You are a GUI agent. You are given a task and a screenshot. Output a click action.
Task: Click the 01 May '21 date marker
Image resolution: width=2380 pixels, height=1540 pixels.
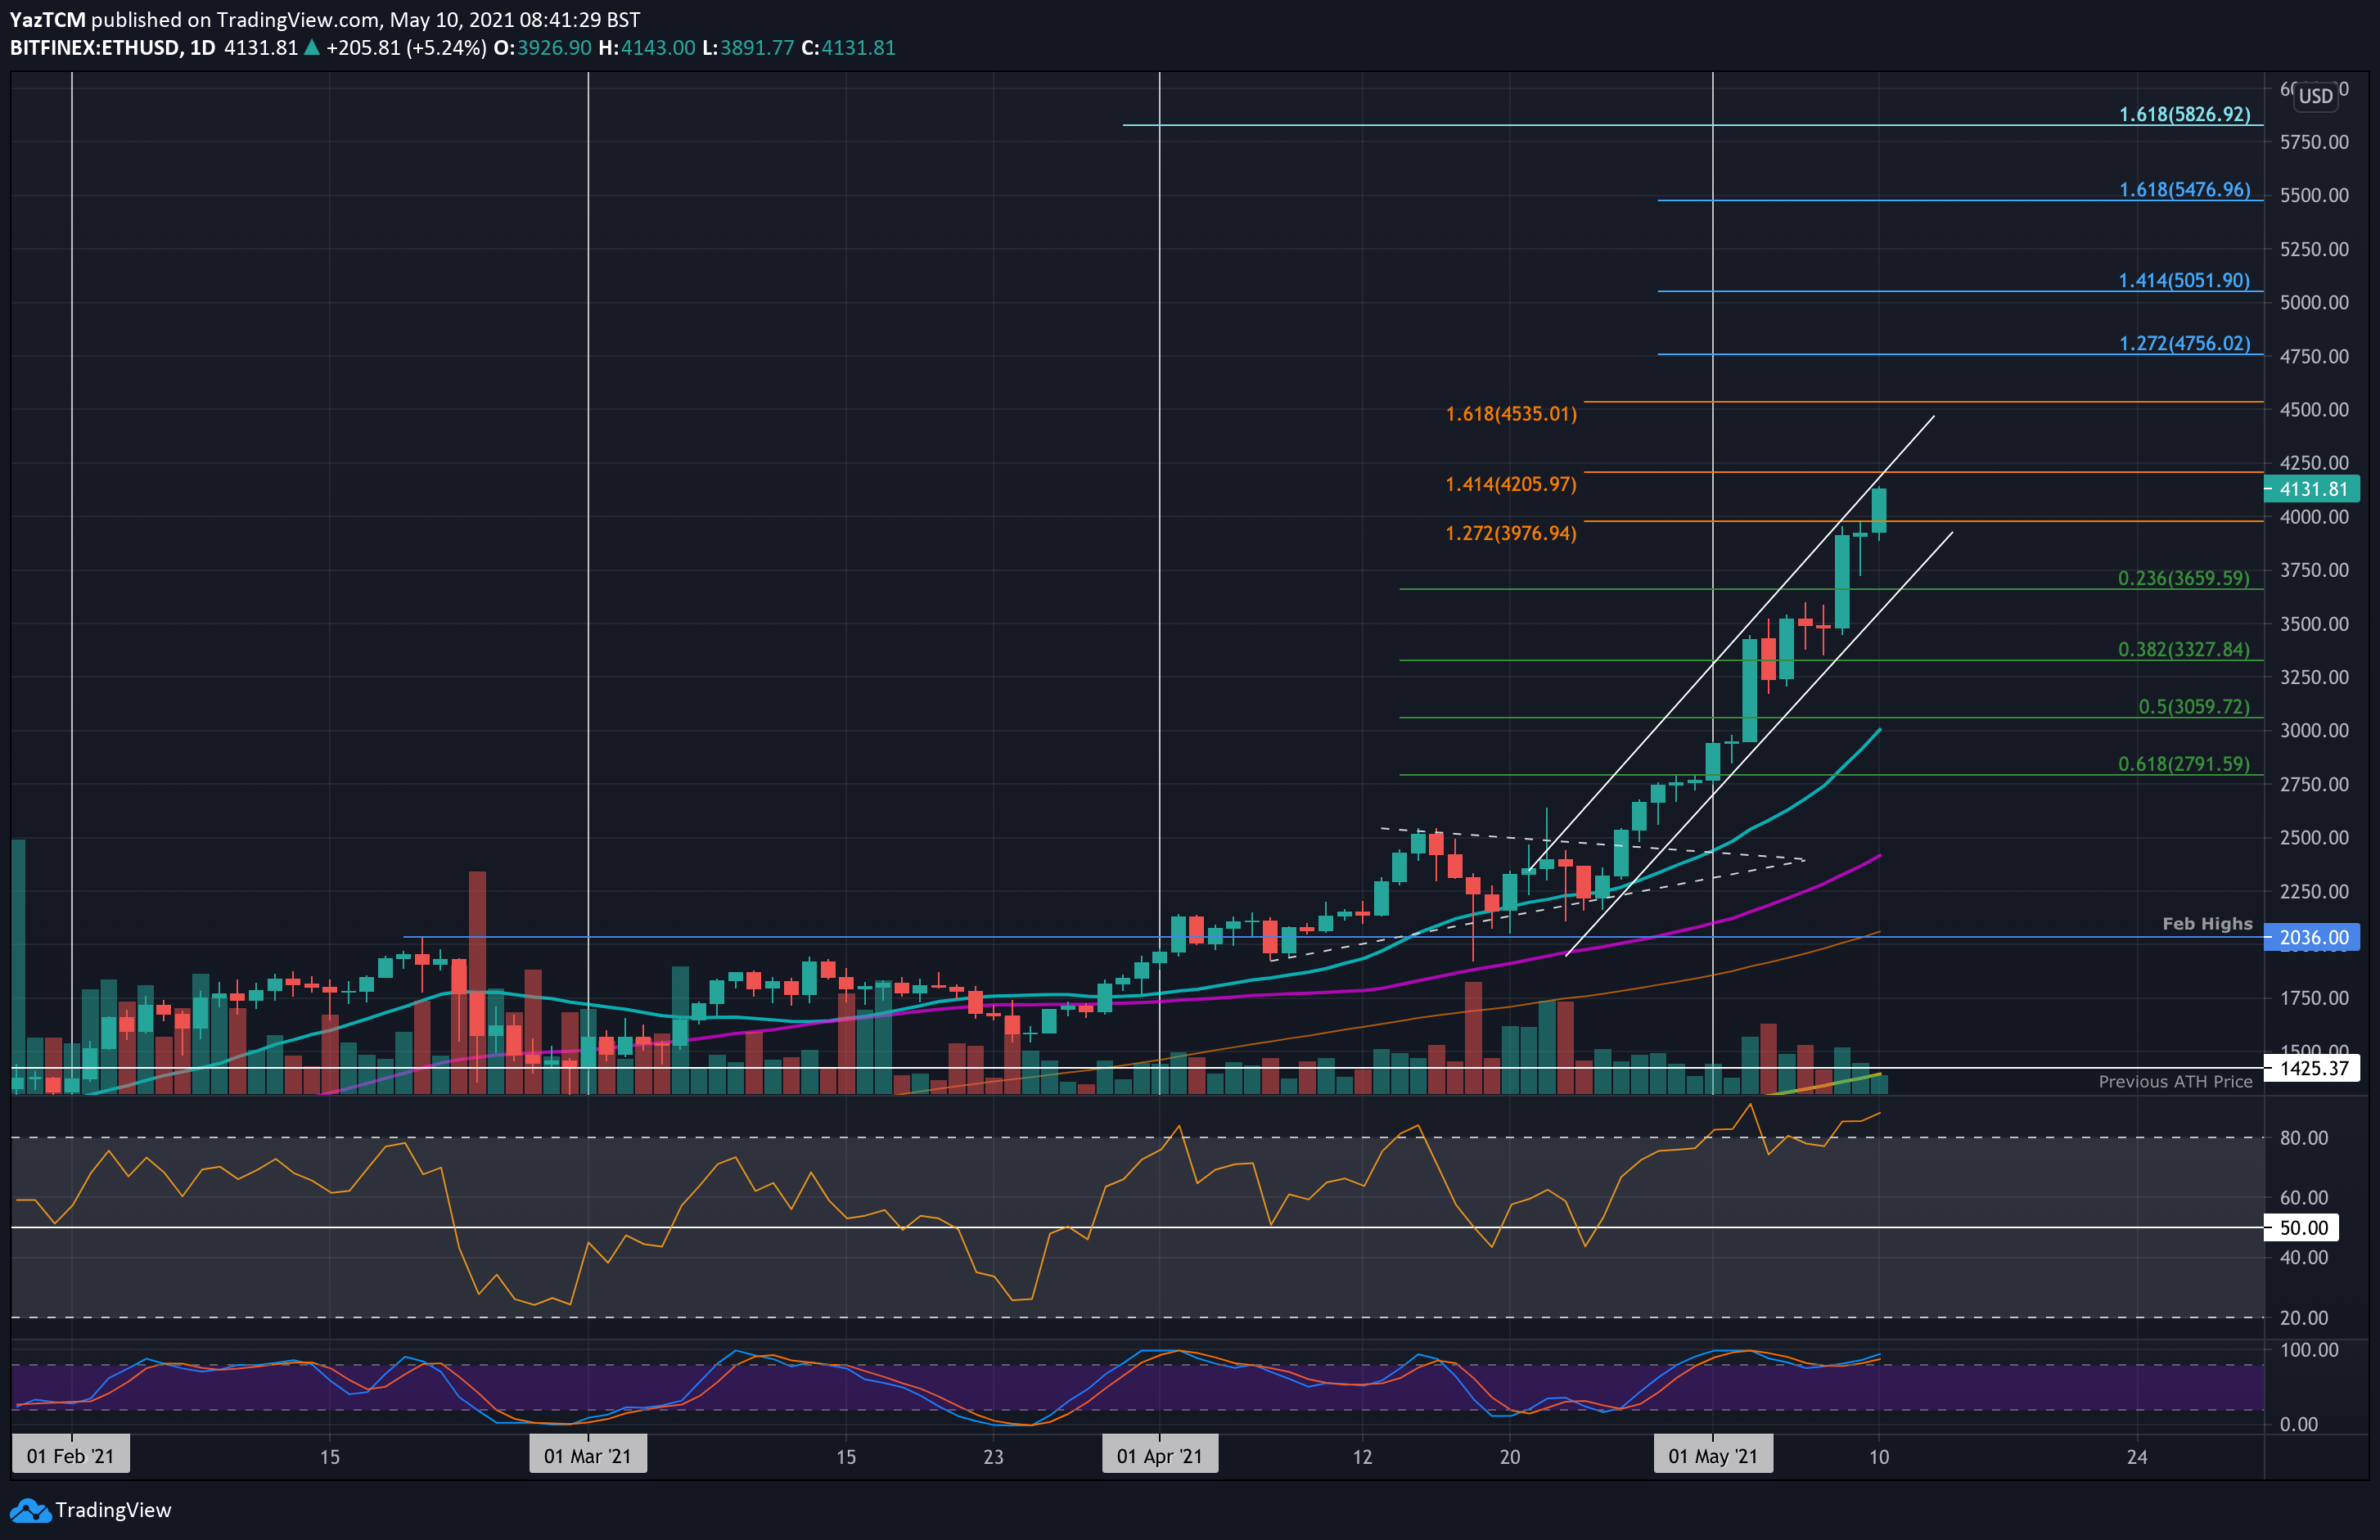coord(1713,1456)
